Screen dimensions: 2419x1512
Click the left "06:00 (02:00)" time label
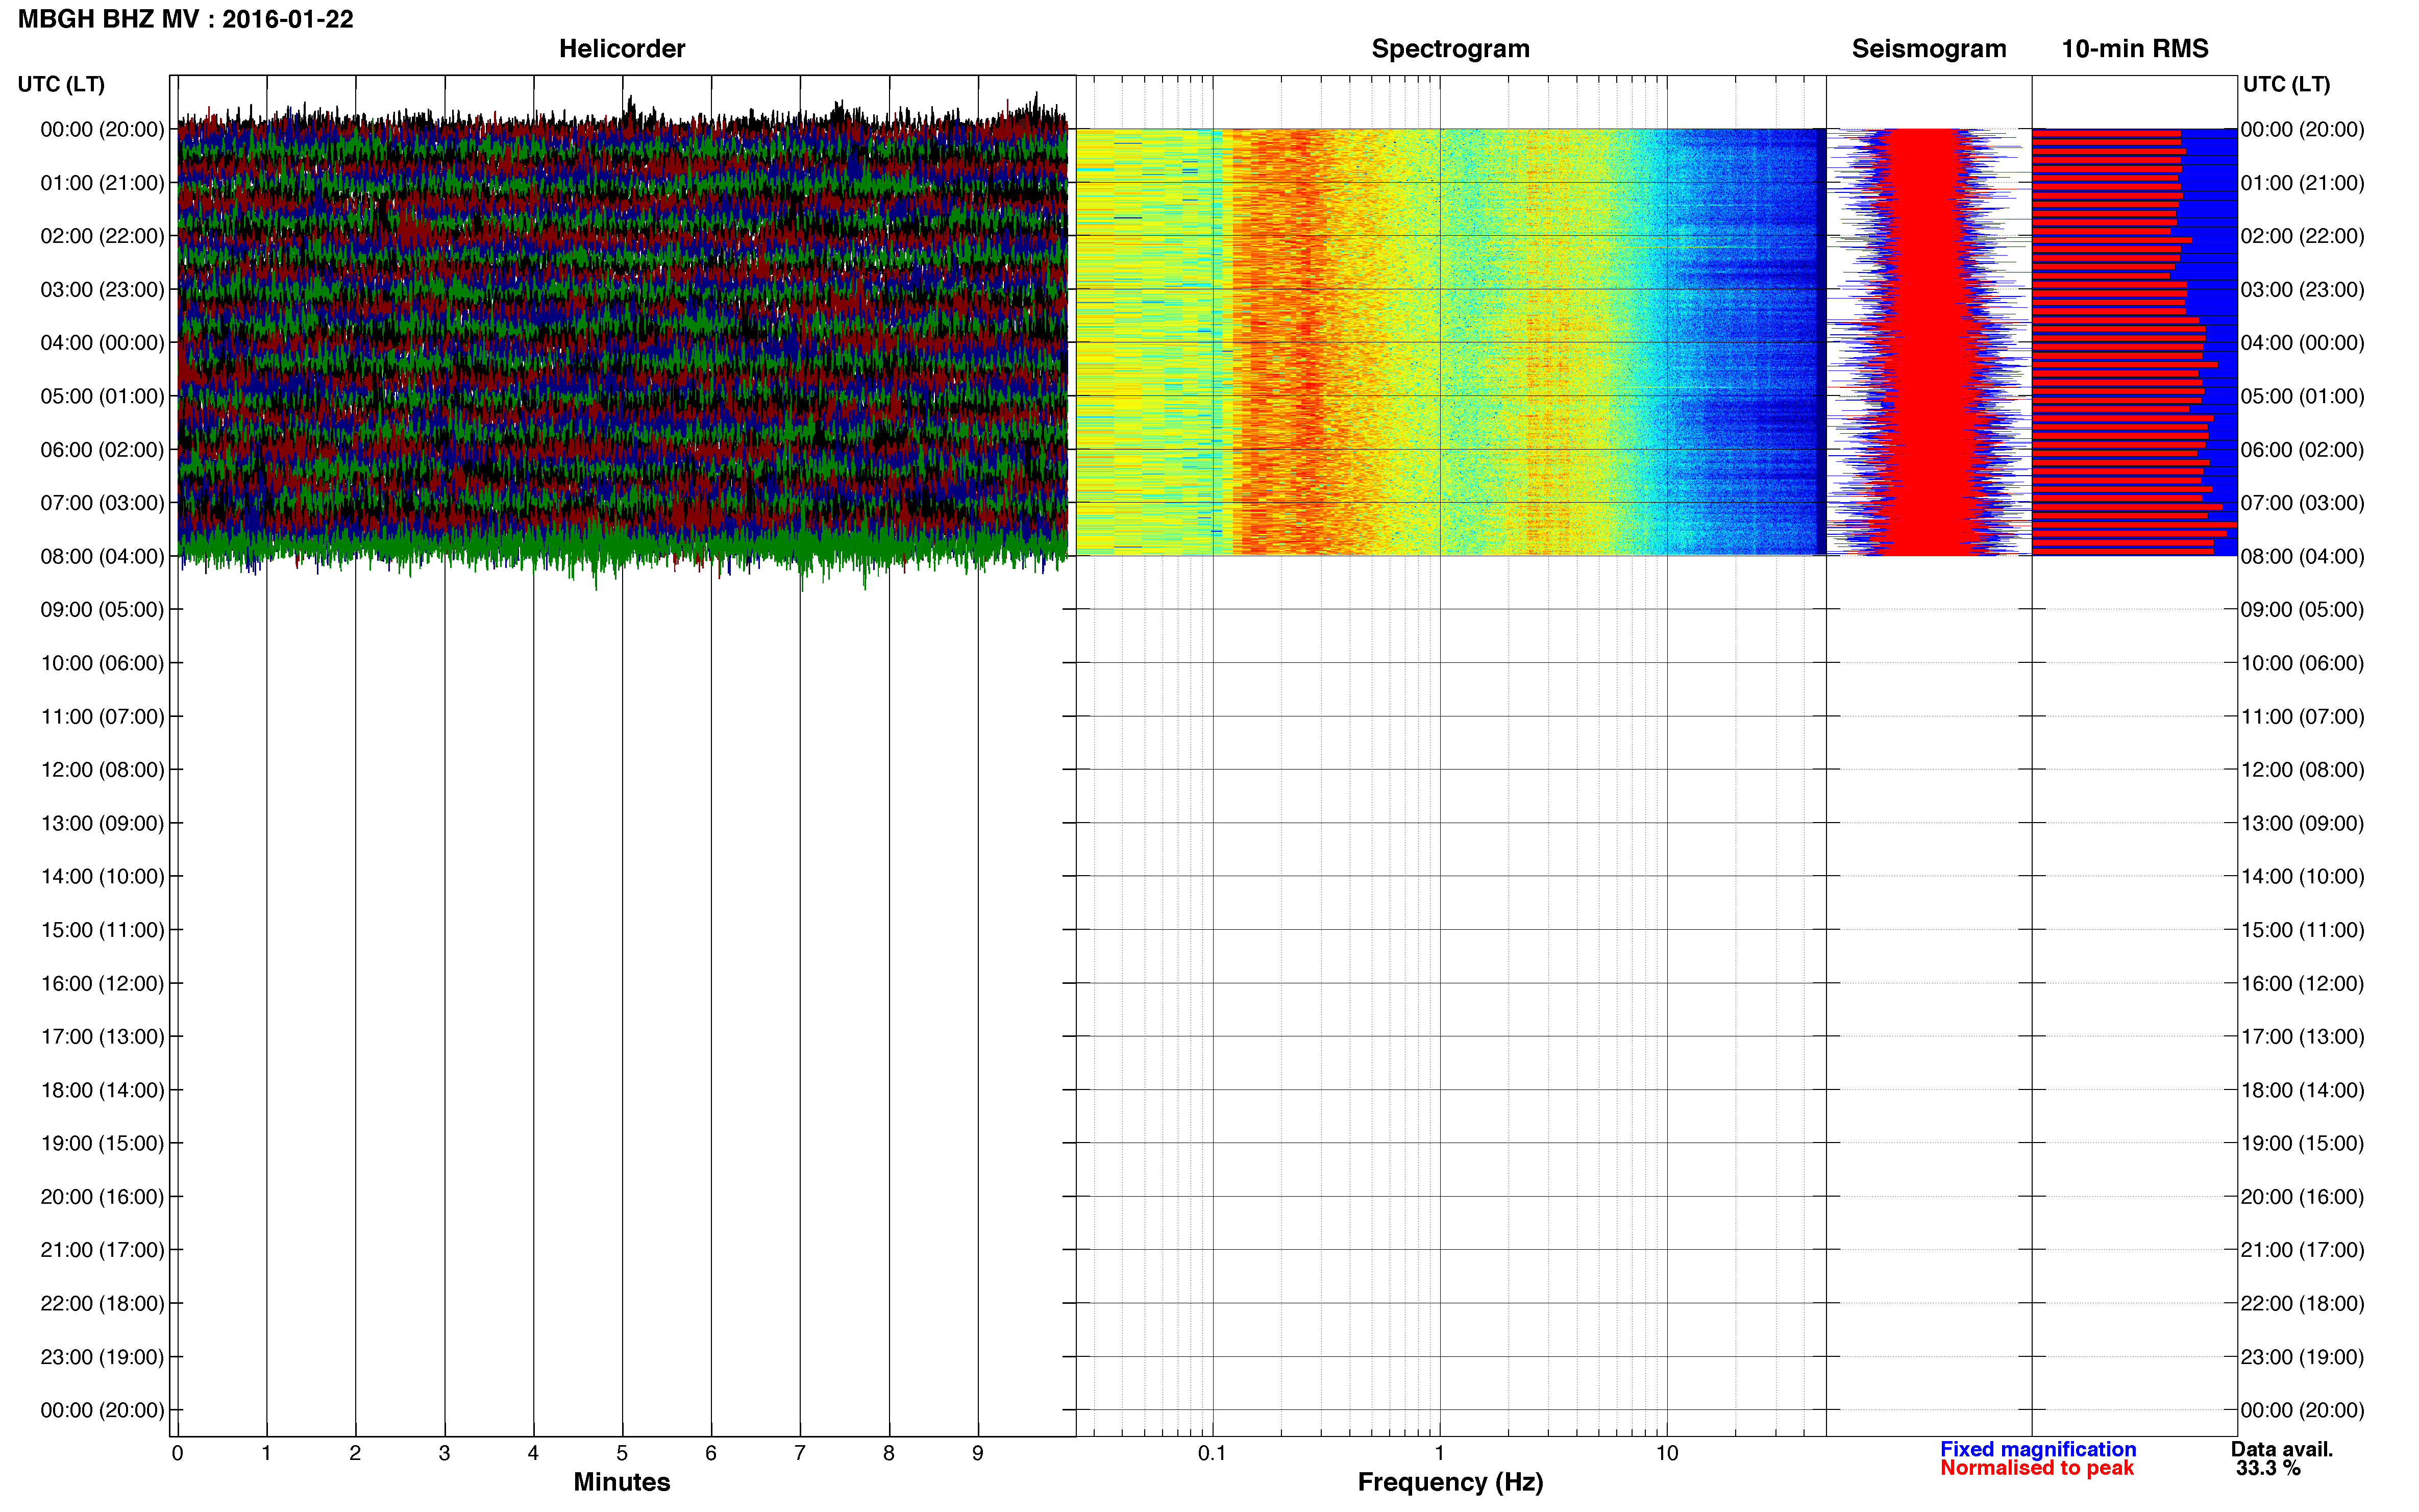pyautogui.click(x=102, y=449)
